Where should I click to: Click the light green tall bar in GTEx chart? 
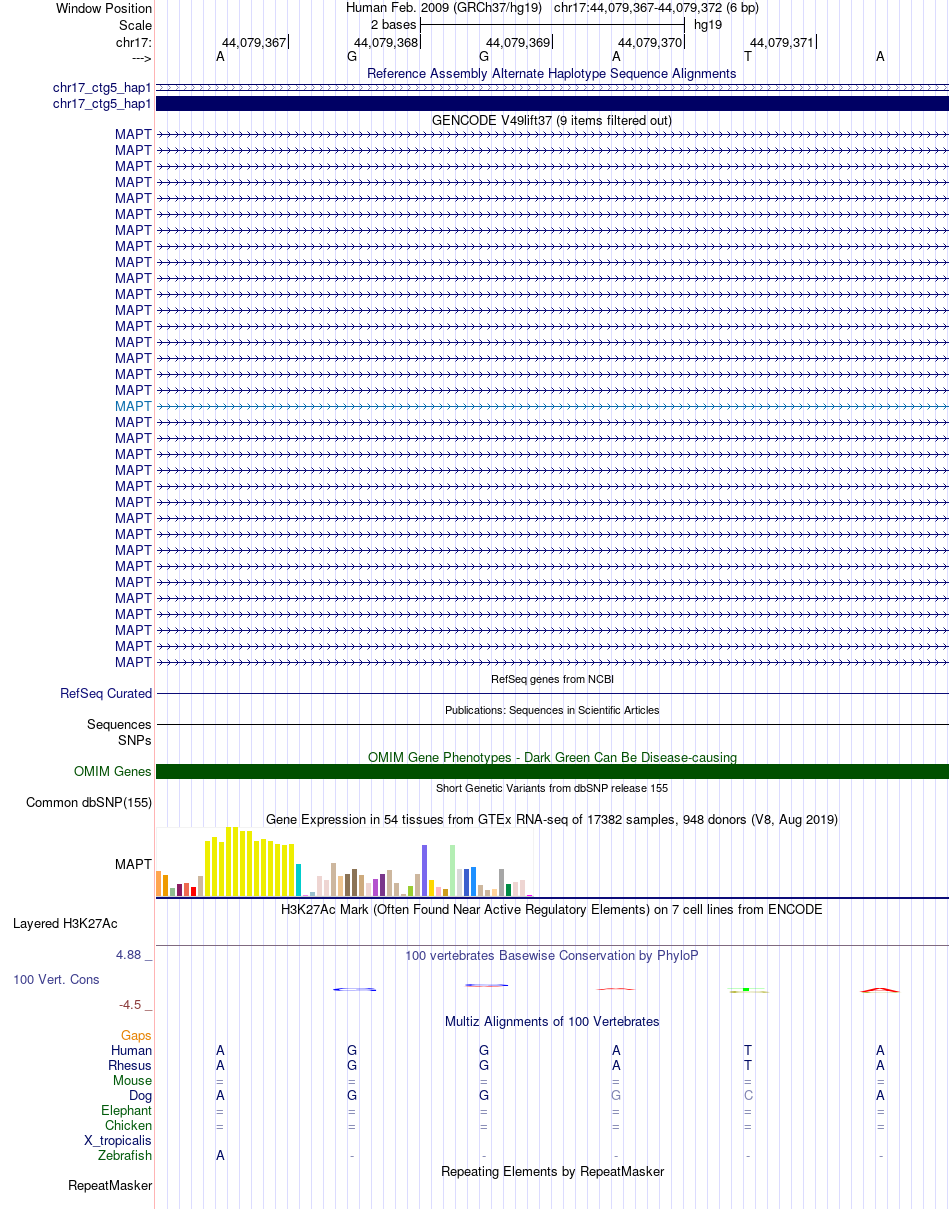click(x=452, y=870)
